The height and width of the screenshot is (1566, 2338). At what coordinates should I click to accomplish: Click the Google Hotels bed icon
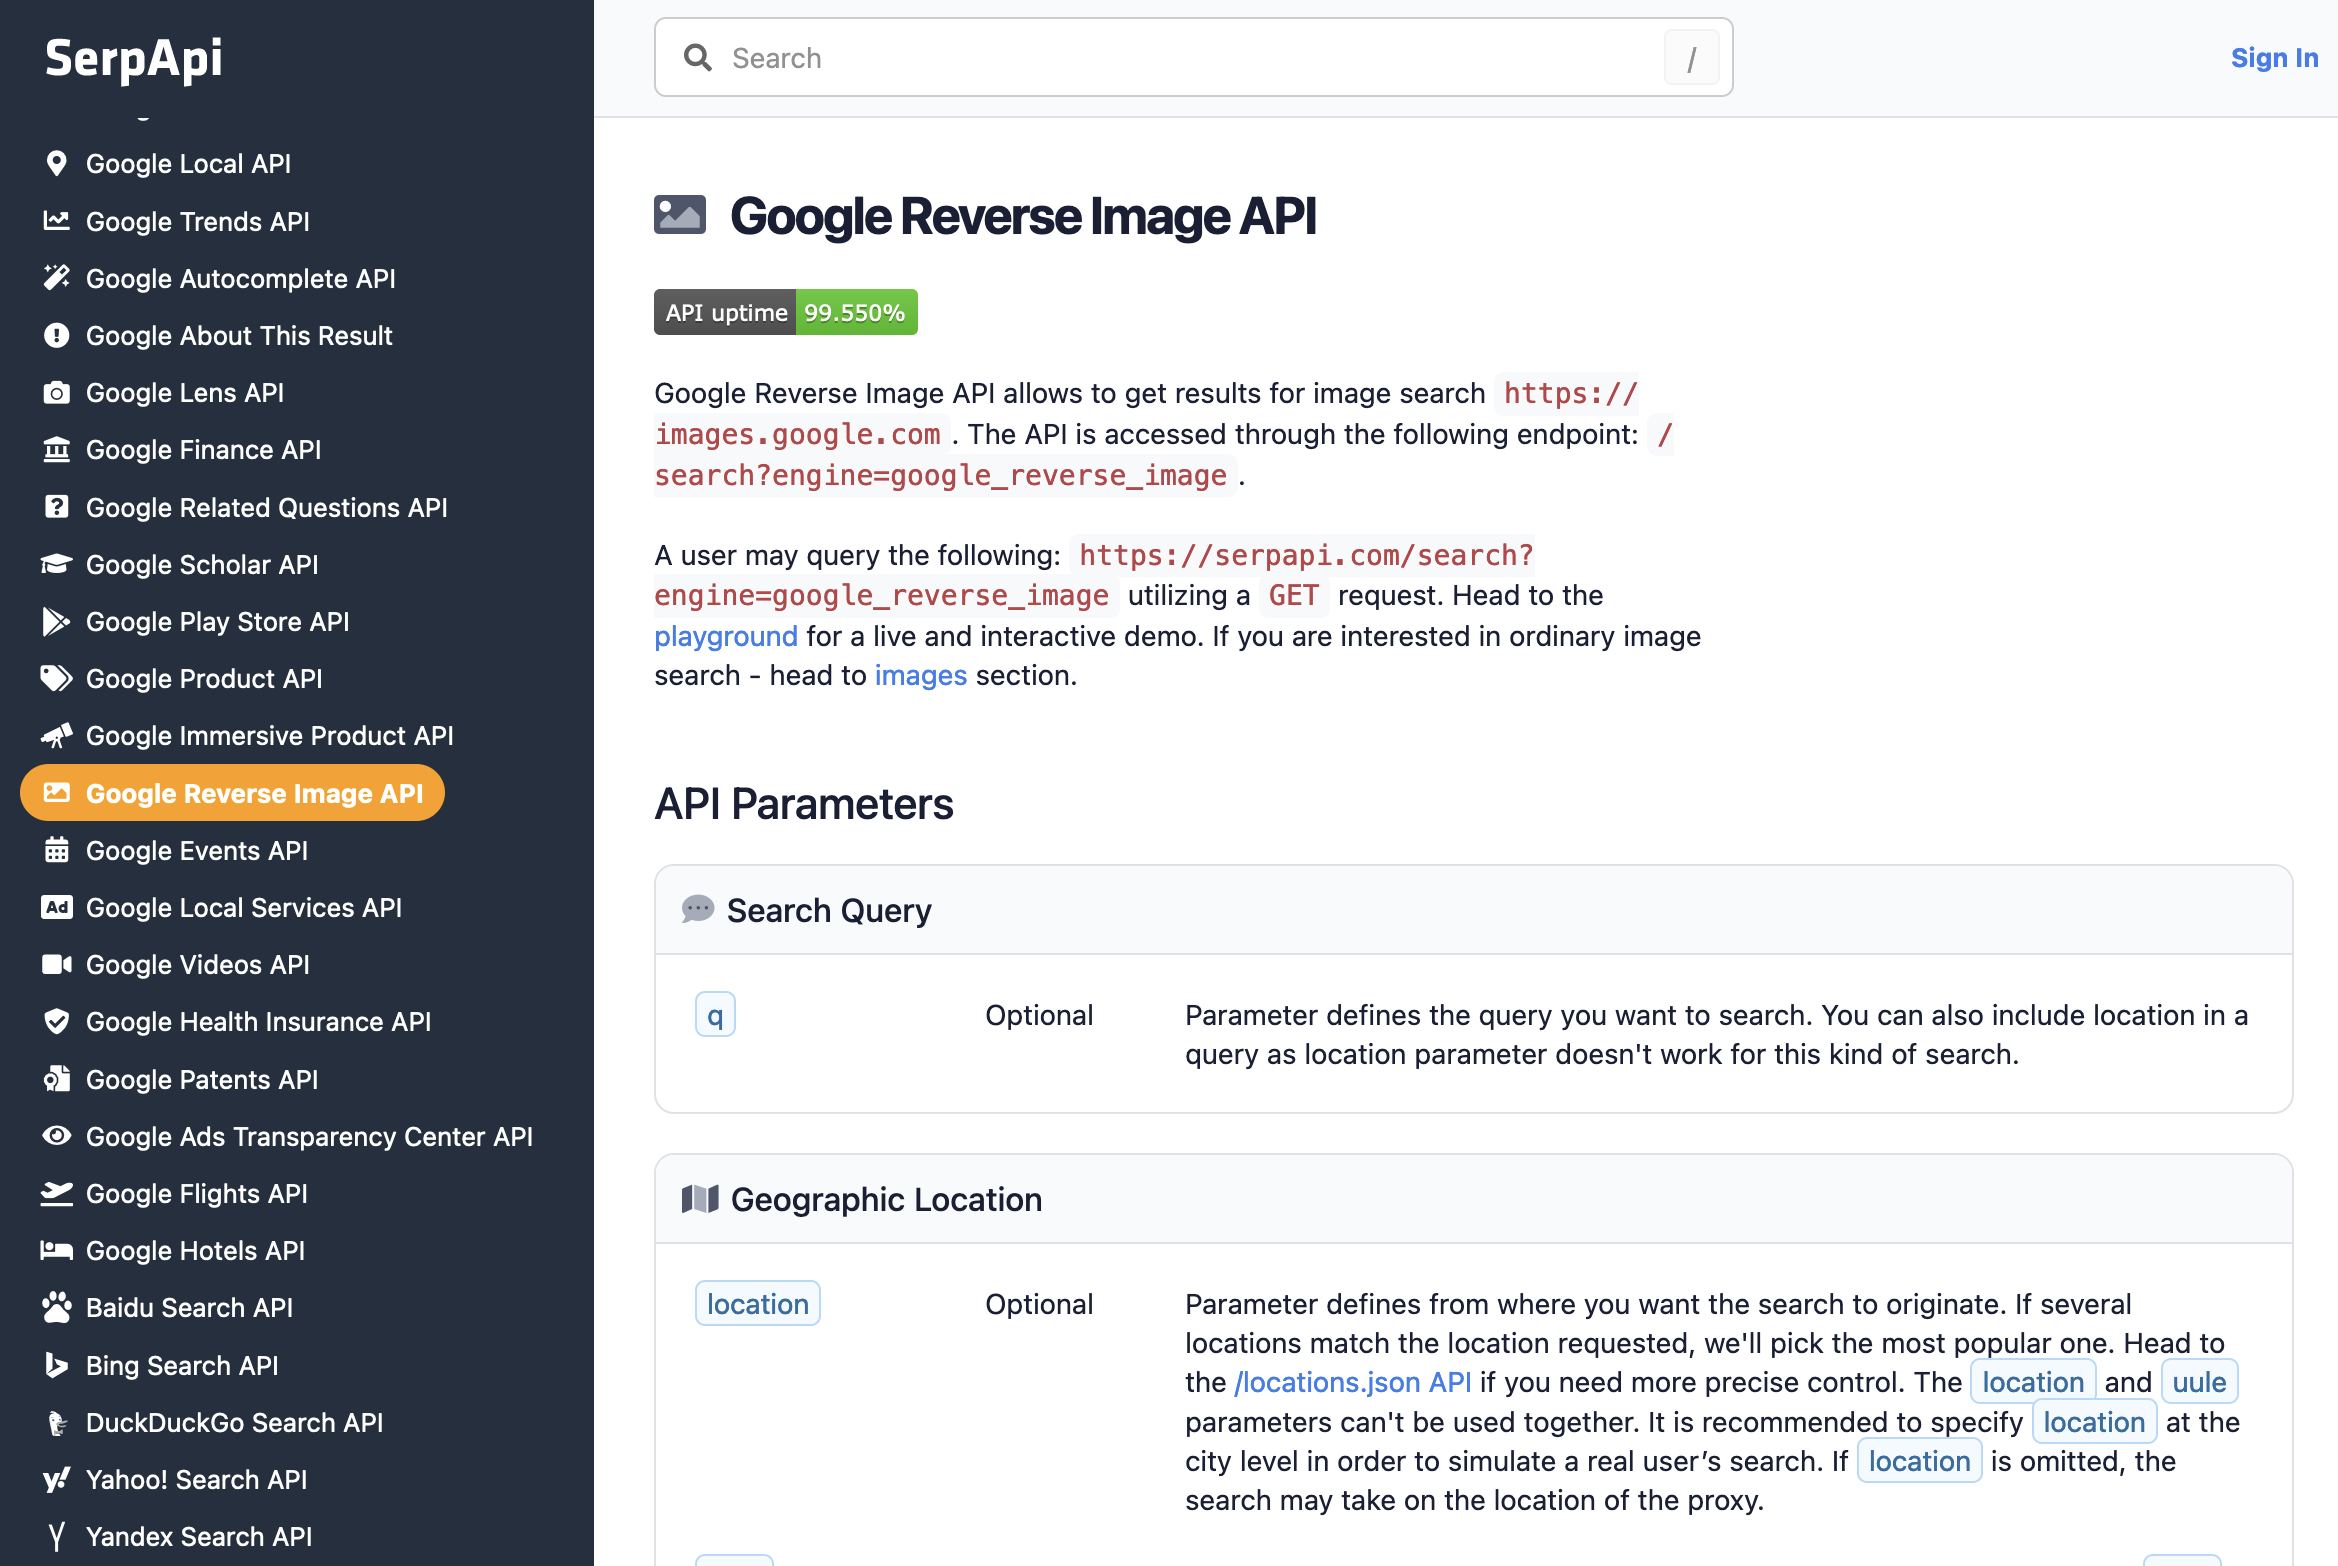[x=57, y=1251]
